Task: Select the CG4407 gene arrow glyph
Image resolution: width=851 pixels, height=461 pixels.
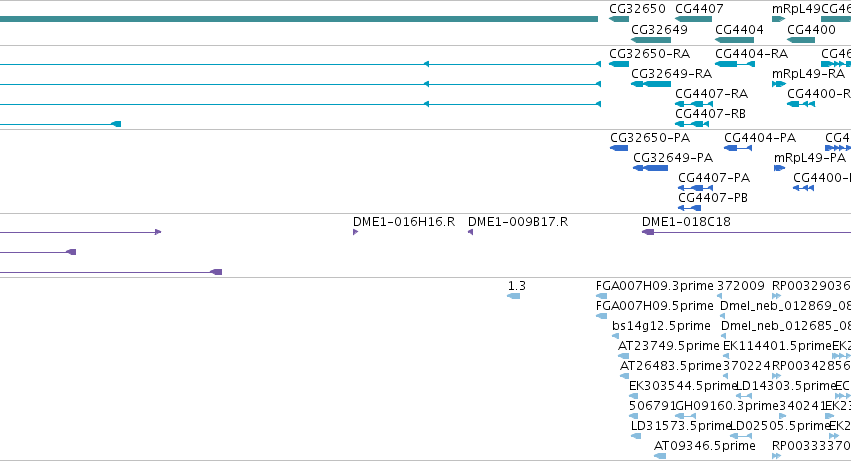Action: (694, 19)
